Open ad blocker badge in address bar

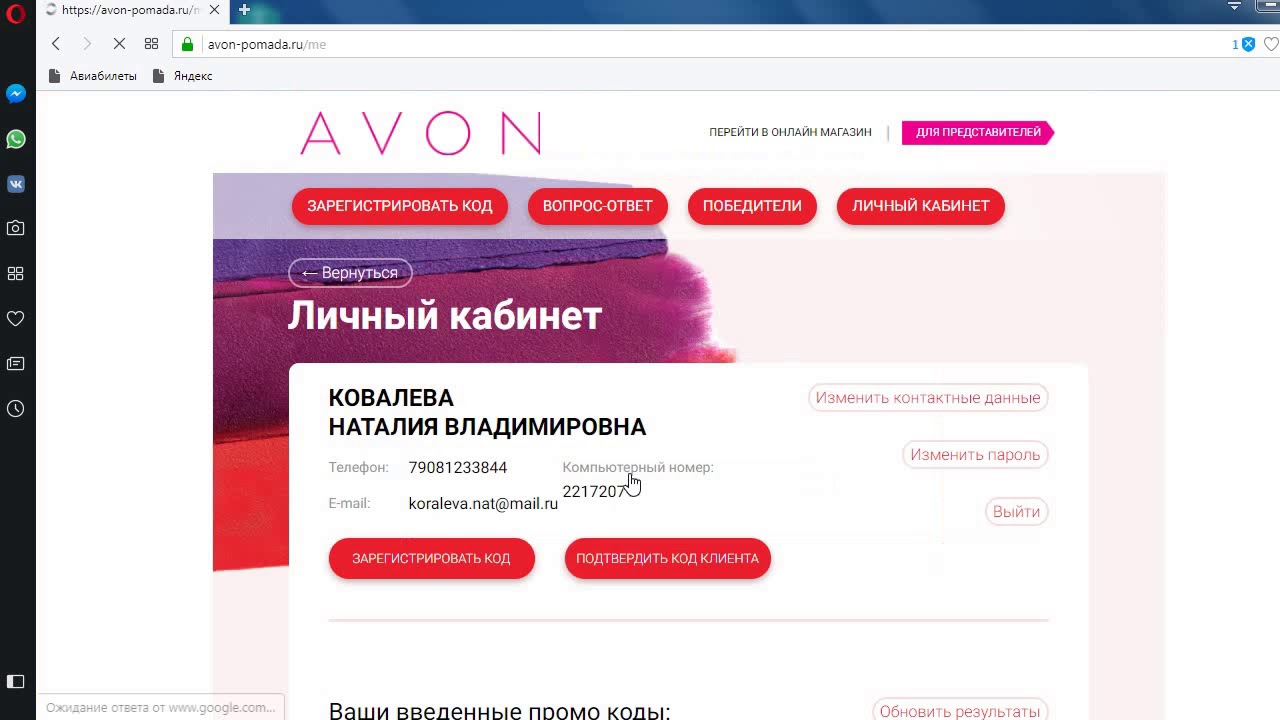(x=1244, y=44)
